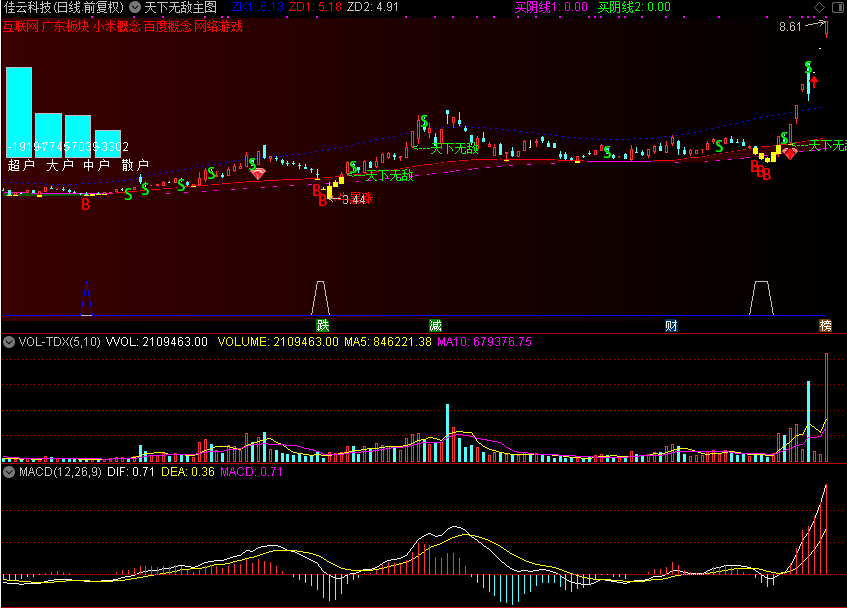The width and height of the screenshot is (847, 608).
Task: Click the 佳云科技(日线.前复权) stock title
Action: pos(64,7)
